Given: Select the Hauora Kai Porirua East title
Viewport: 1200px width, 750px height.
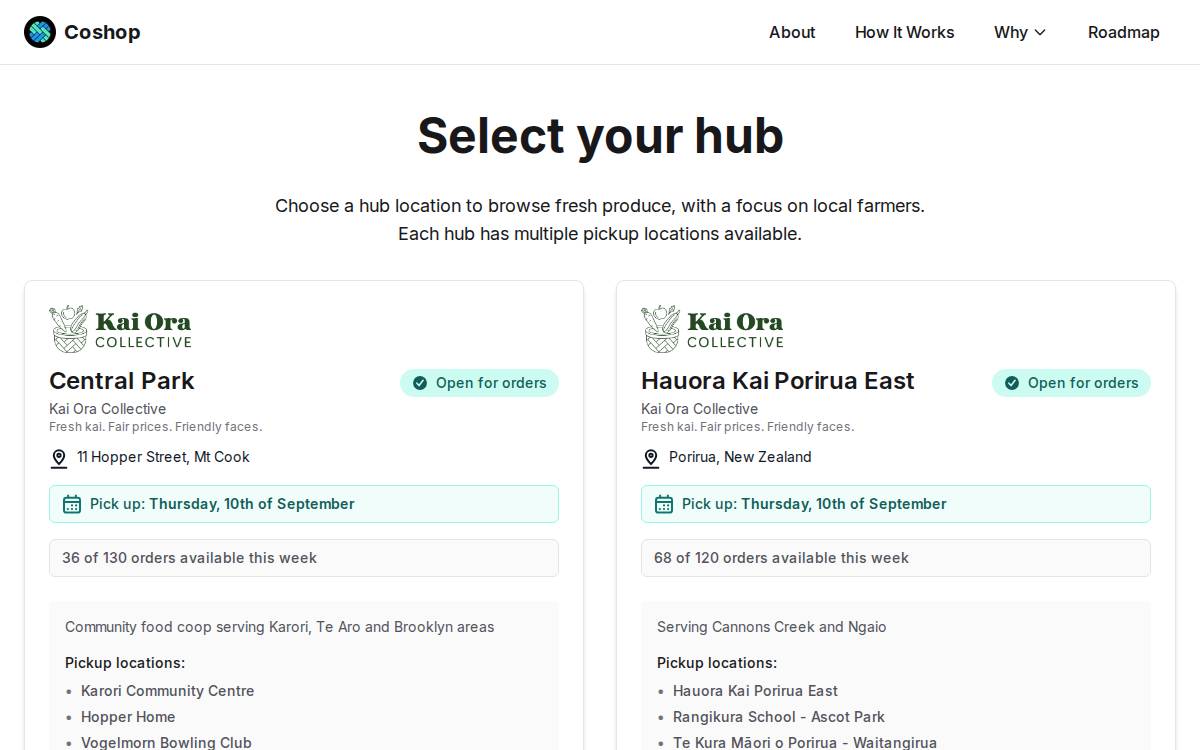Looking at the screenshot, I should [x=777, y=381].
